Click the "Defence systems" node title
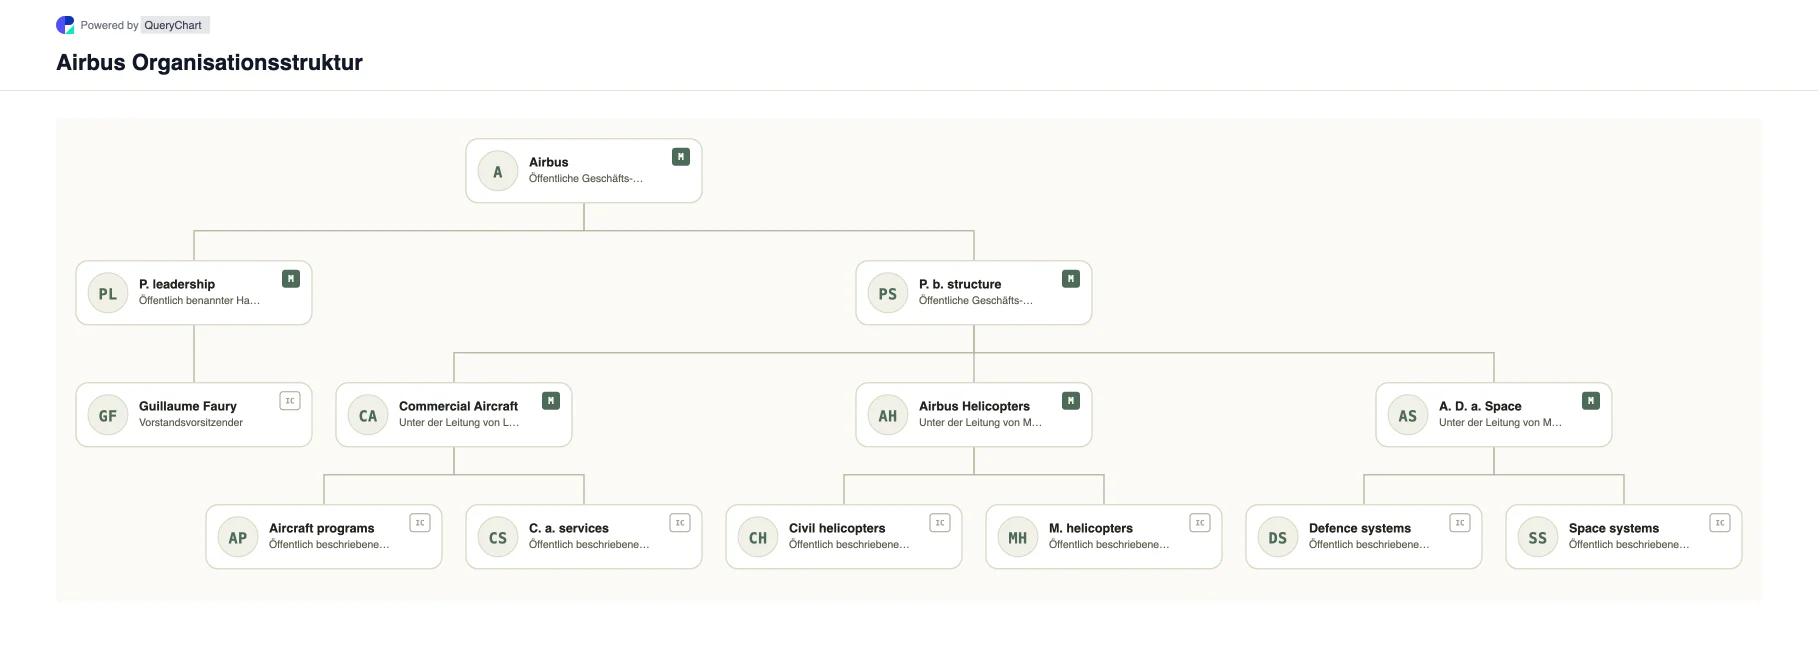 point(1360,528)
